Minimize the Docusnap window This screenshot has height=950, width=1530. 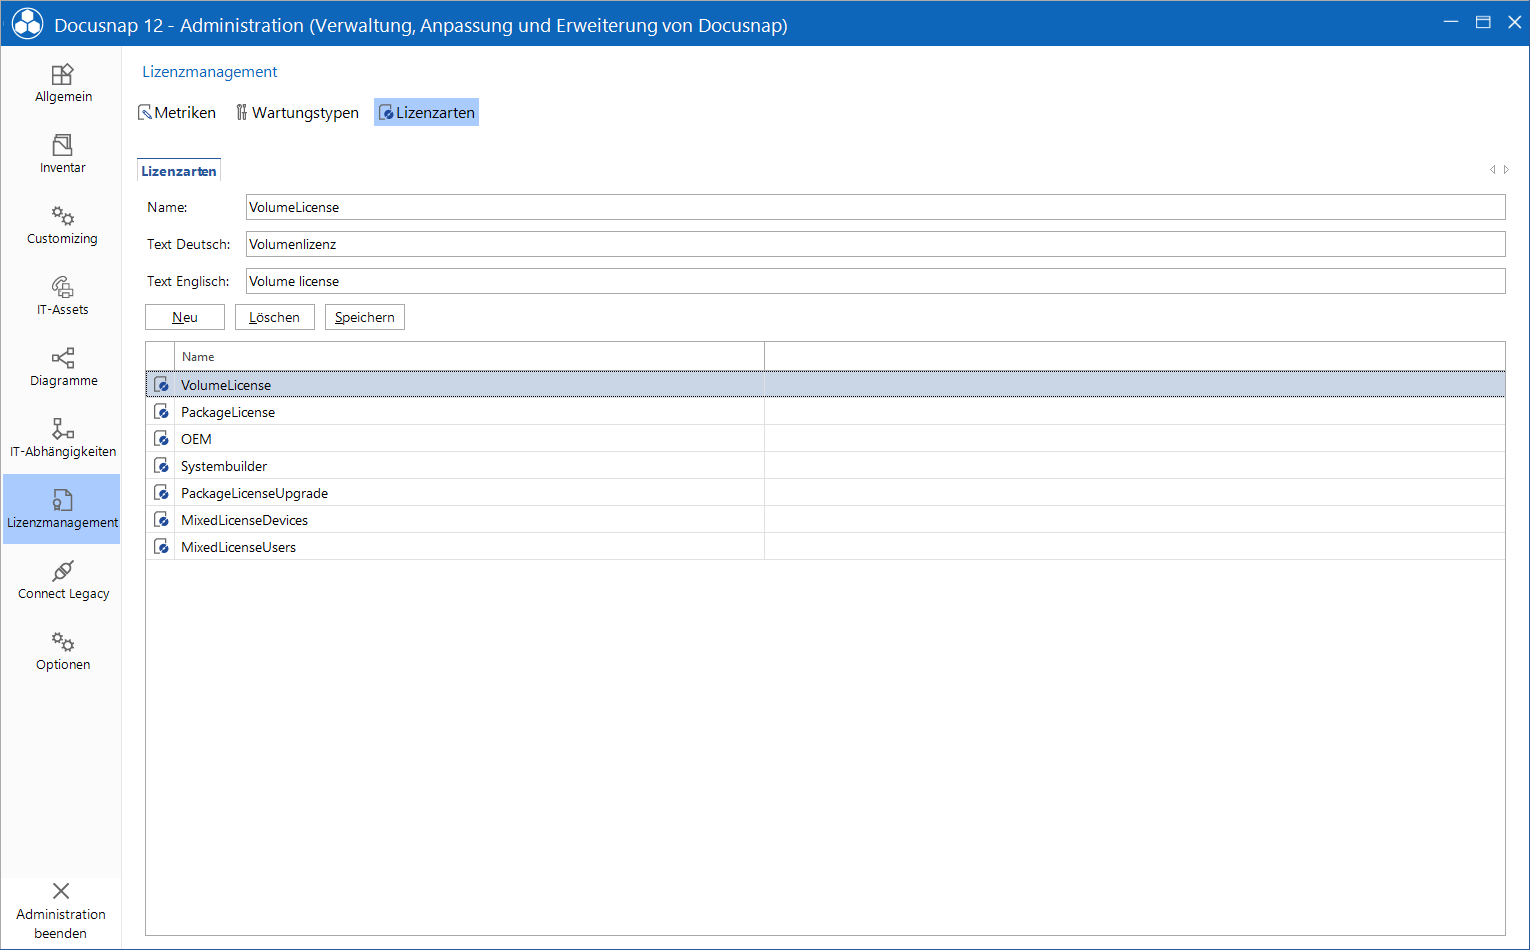tap(1451, 22)
